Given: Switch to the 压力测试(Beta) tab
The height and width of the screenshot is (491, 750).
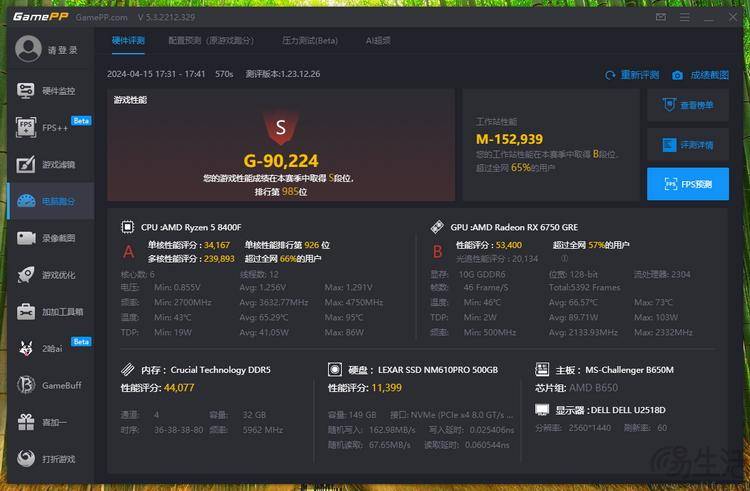Looking at the screenshot, I should tap(310, 41).
